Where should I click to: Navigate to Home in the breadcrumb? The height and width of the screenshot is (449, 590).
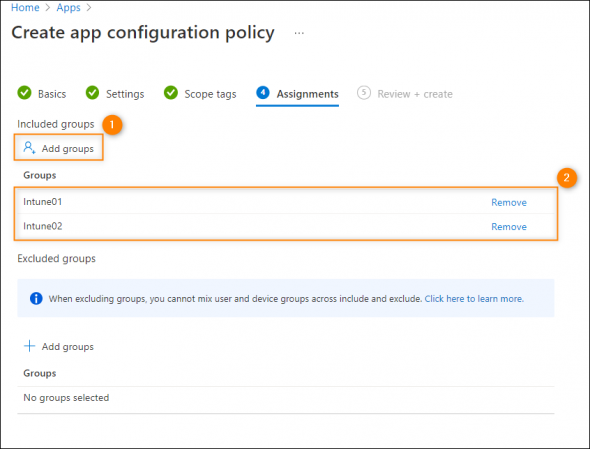click(25, 8)
